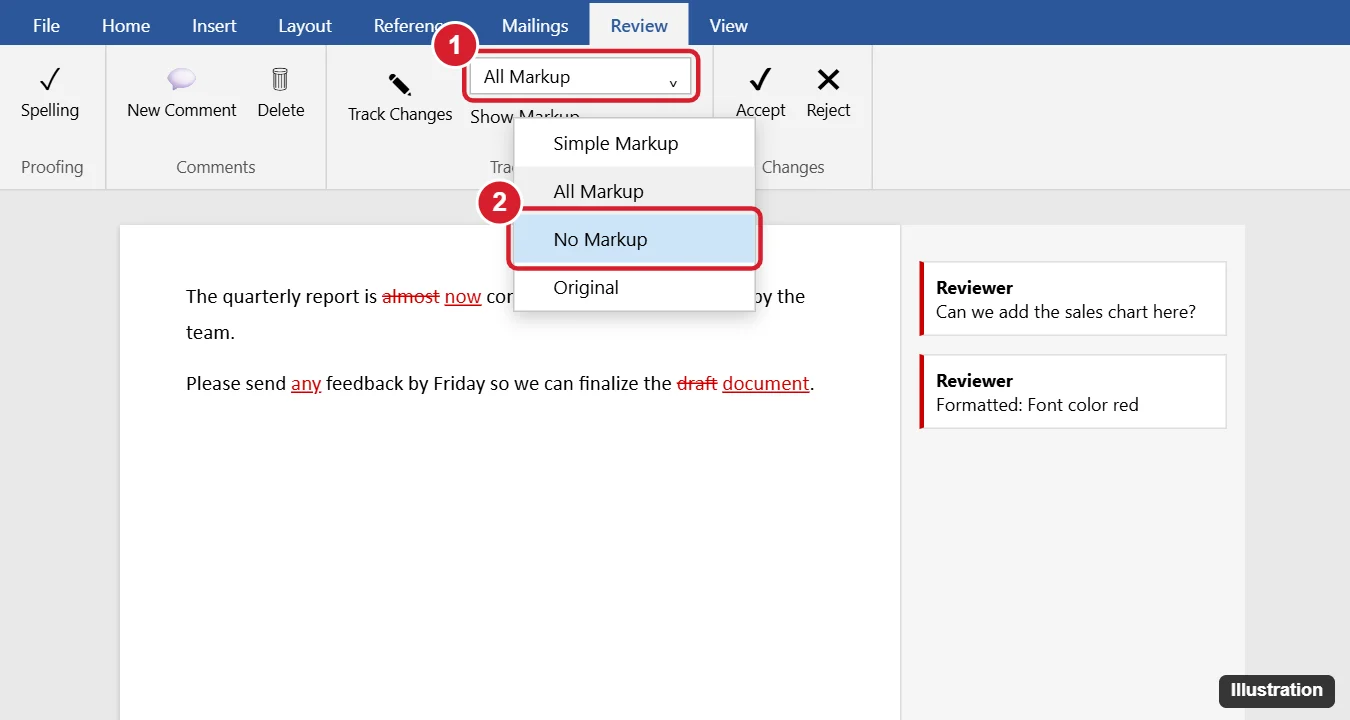
Task: Open the File tab
Action: (x=46, y=26)
